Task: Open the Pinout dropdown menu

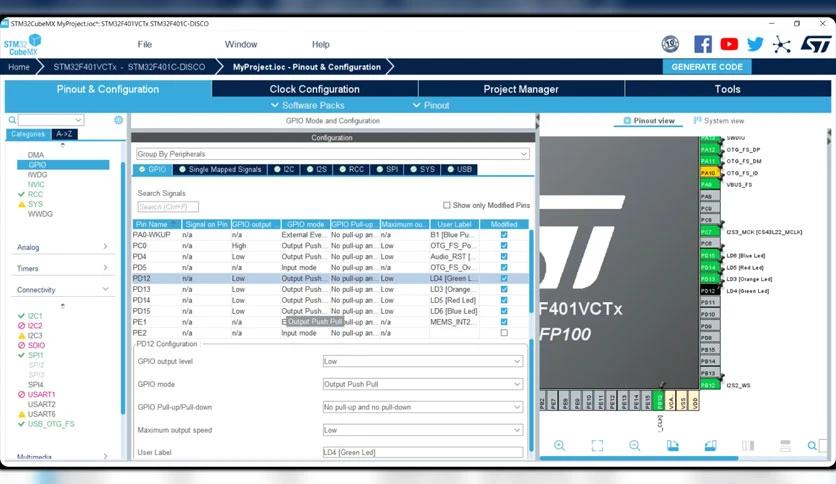Action: pos(431,106)
